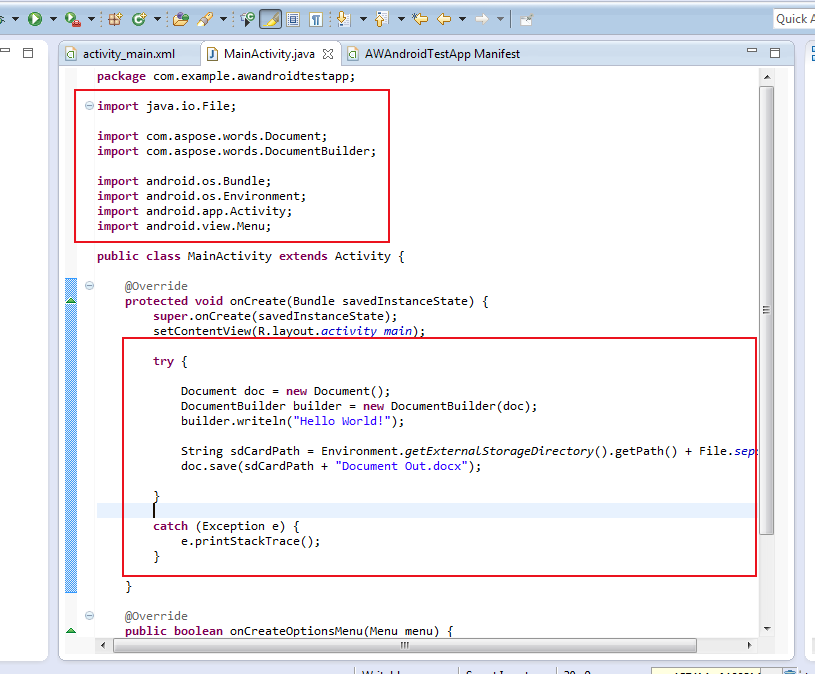
Task: Open the AWAndroidTestApp Manifest tab
Action: tap(442, 54)
